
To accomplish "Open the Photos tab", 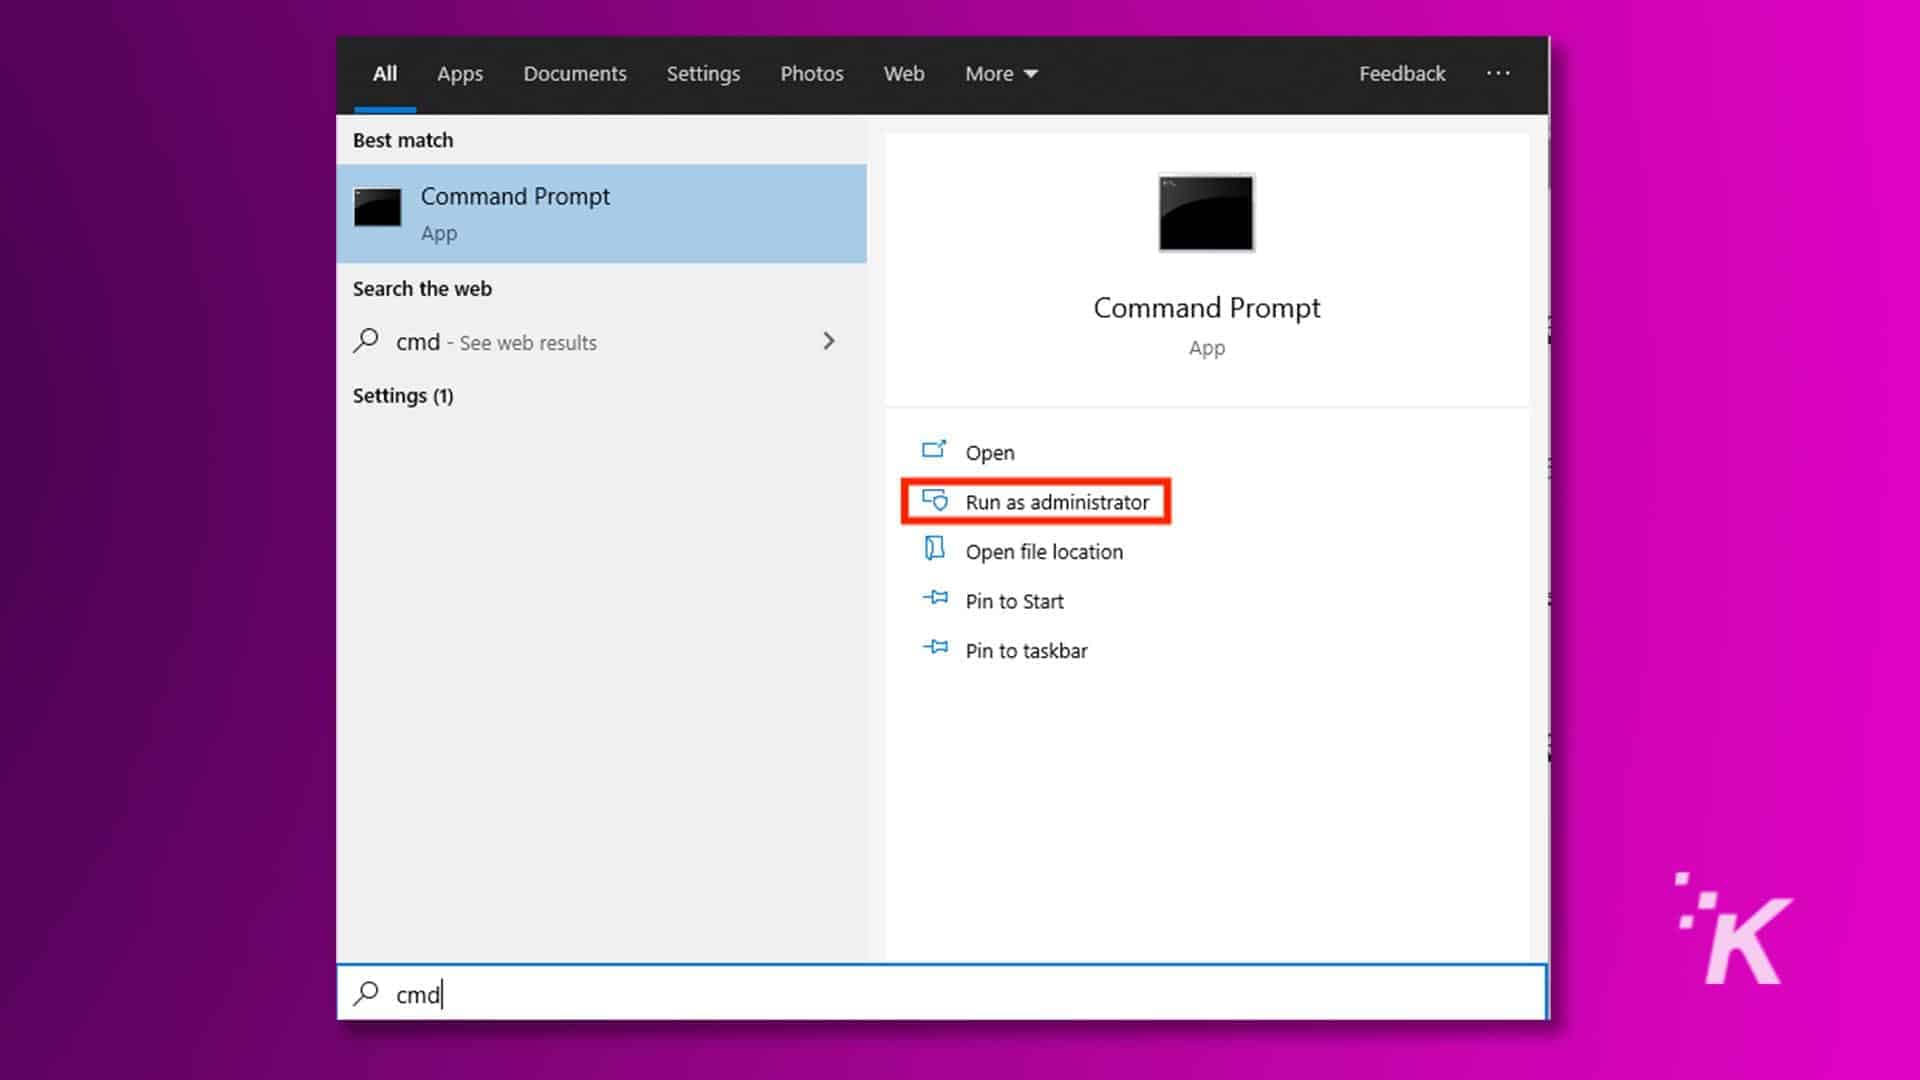I will pos(811,74).
